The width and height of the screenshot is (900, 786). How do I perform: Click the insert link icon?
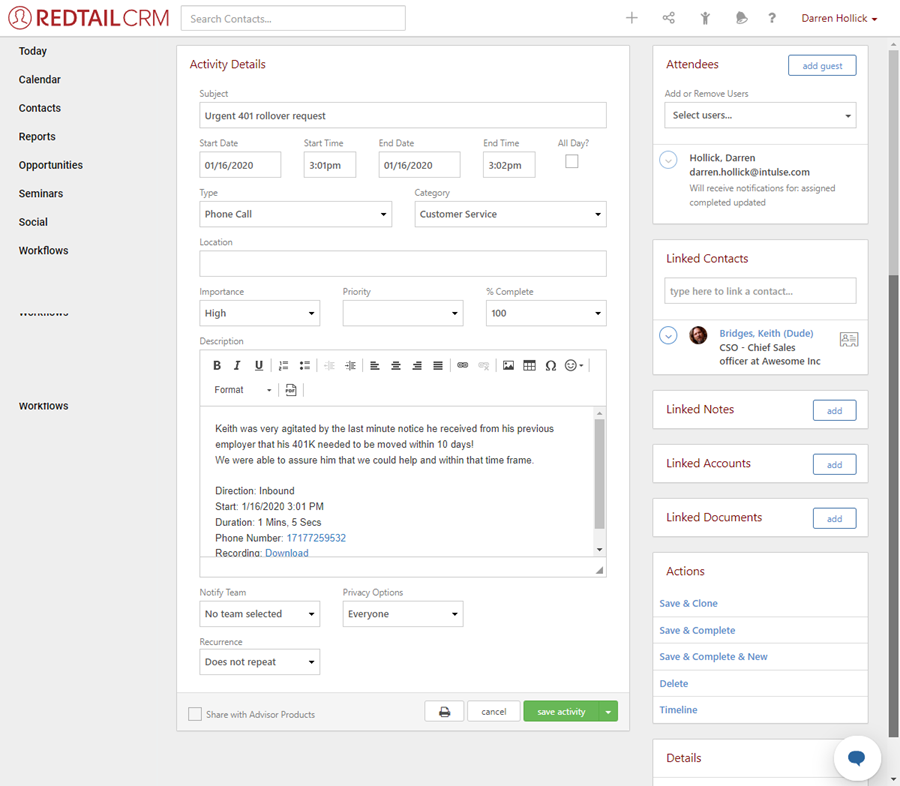tap(463, 366)
